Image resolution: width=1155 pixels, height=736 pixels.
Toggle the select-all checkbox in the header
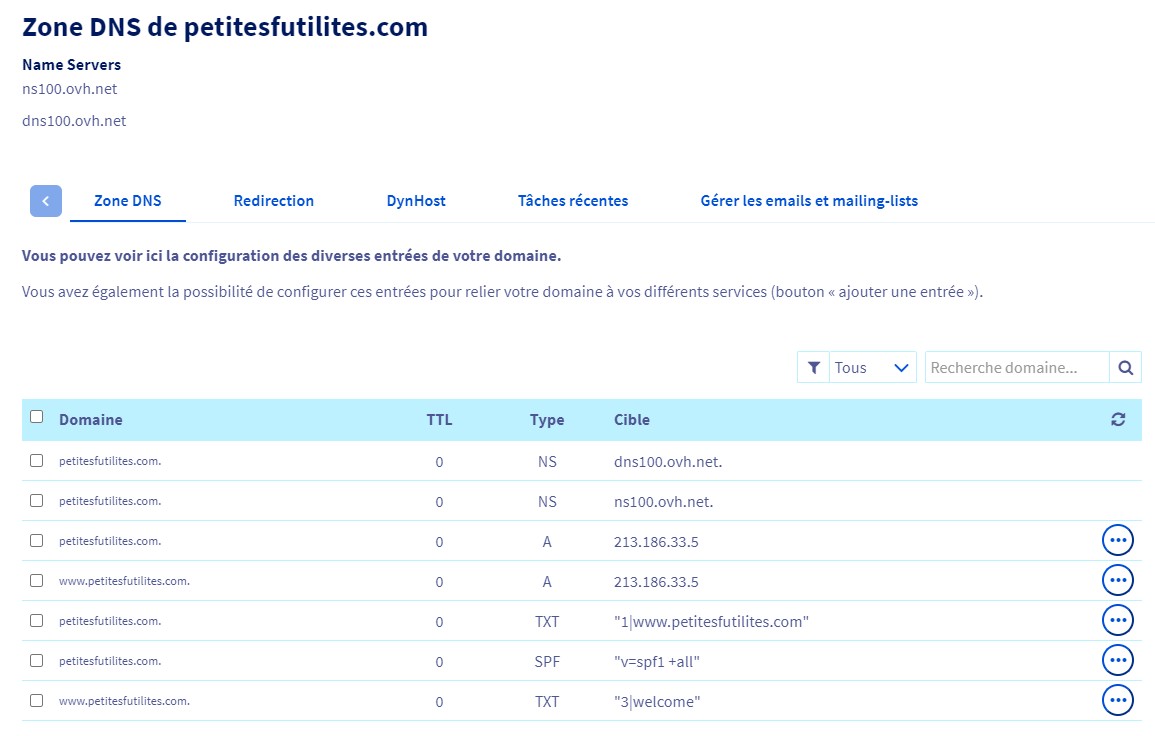37,417
